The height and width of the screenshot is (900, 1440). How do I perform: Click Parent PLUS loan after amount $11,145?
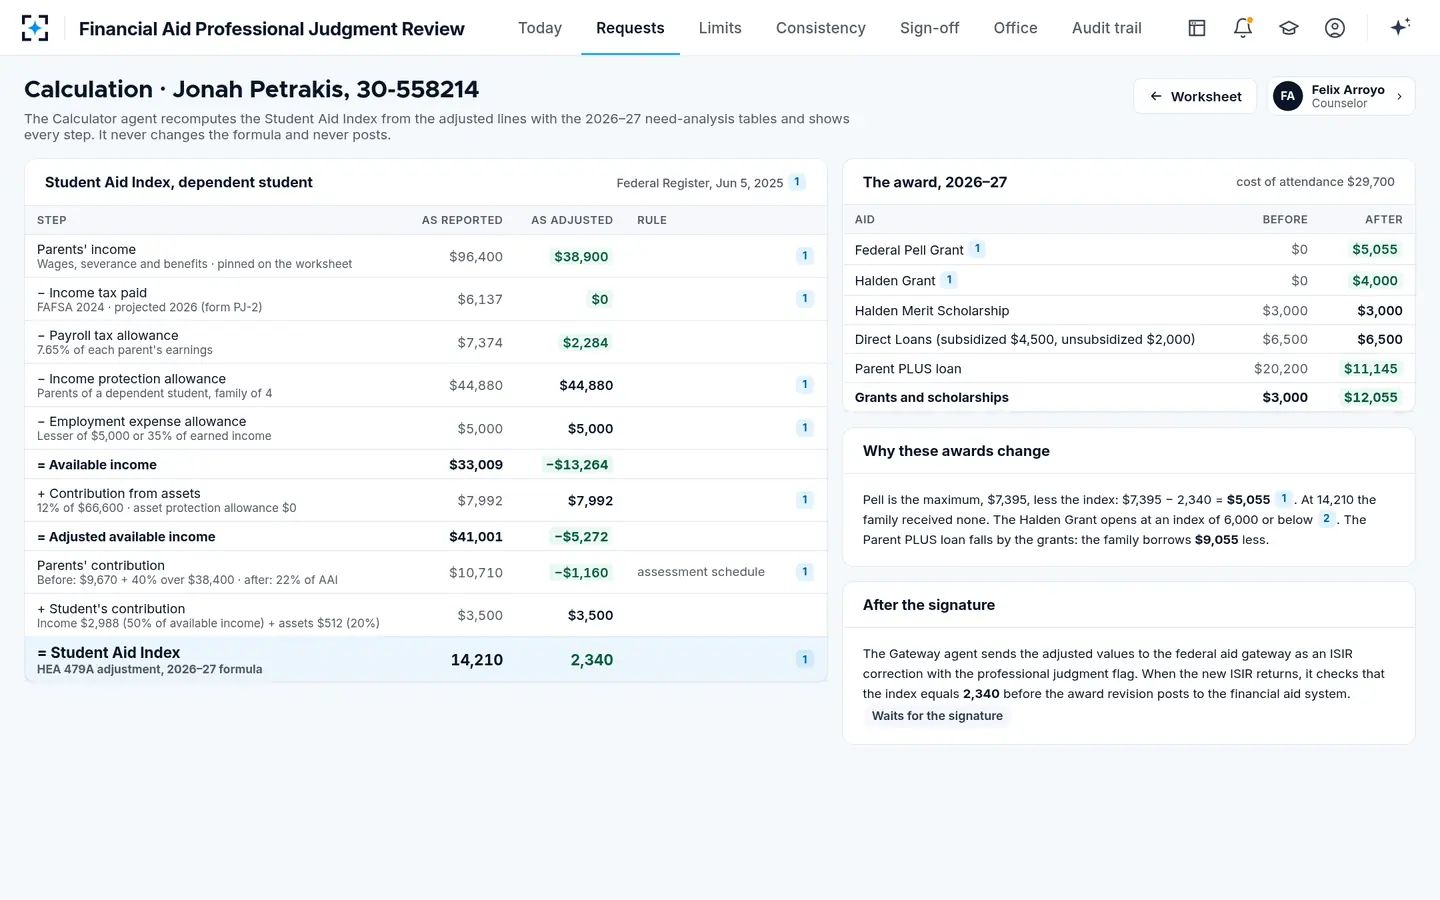[1371, 369]
